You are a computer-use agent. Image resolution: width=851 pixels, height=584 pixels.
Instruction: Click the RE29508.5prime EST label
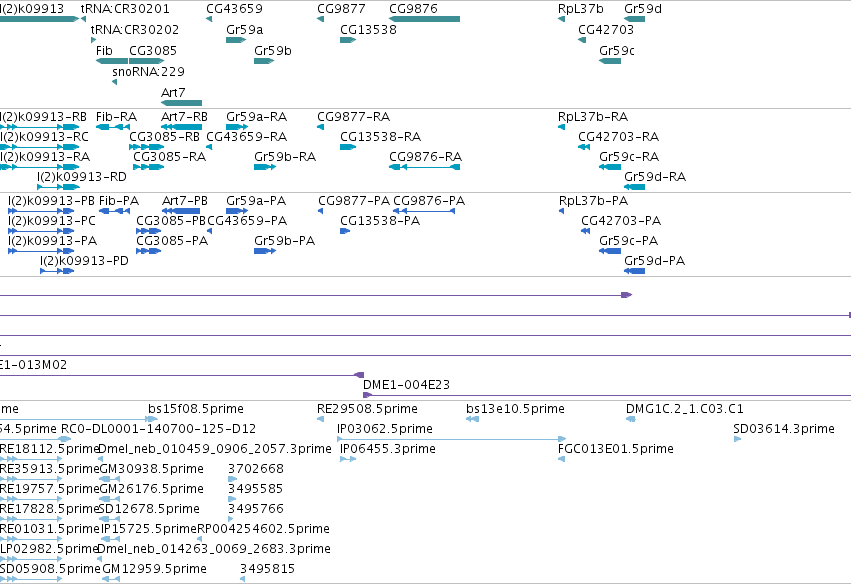pyautogui.click(x=367, y=409)
